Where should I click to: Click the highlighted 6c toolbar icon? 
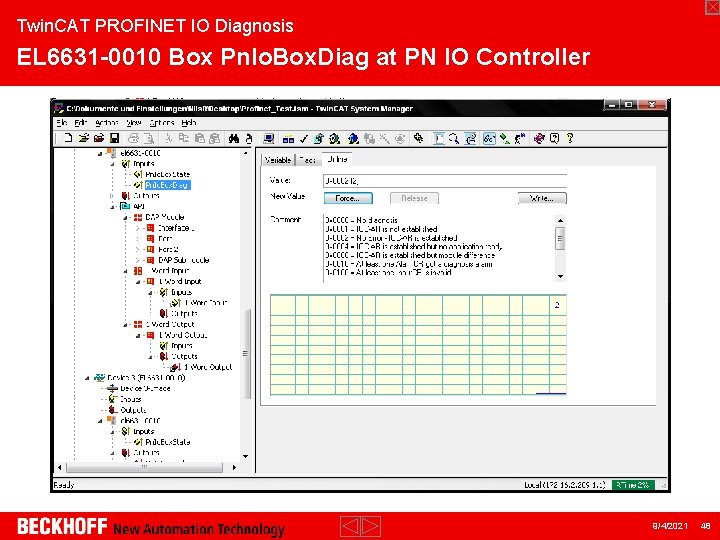tap(489, 138)
